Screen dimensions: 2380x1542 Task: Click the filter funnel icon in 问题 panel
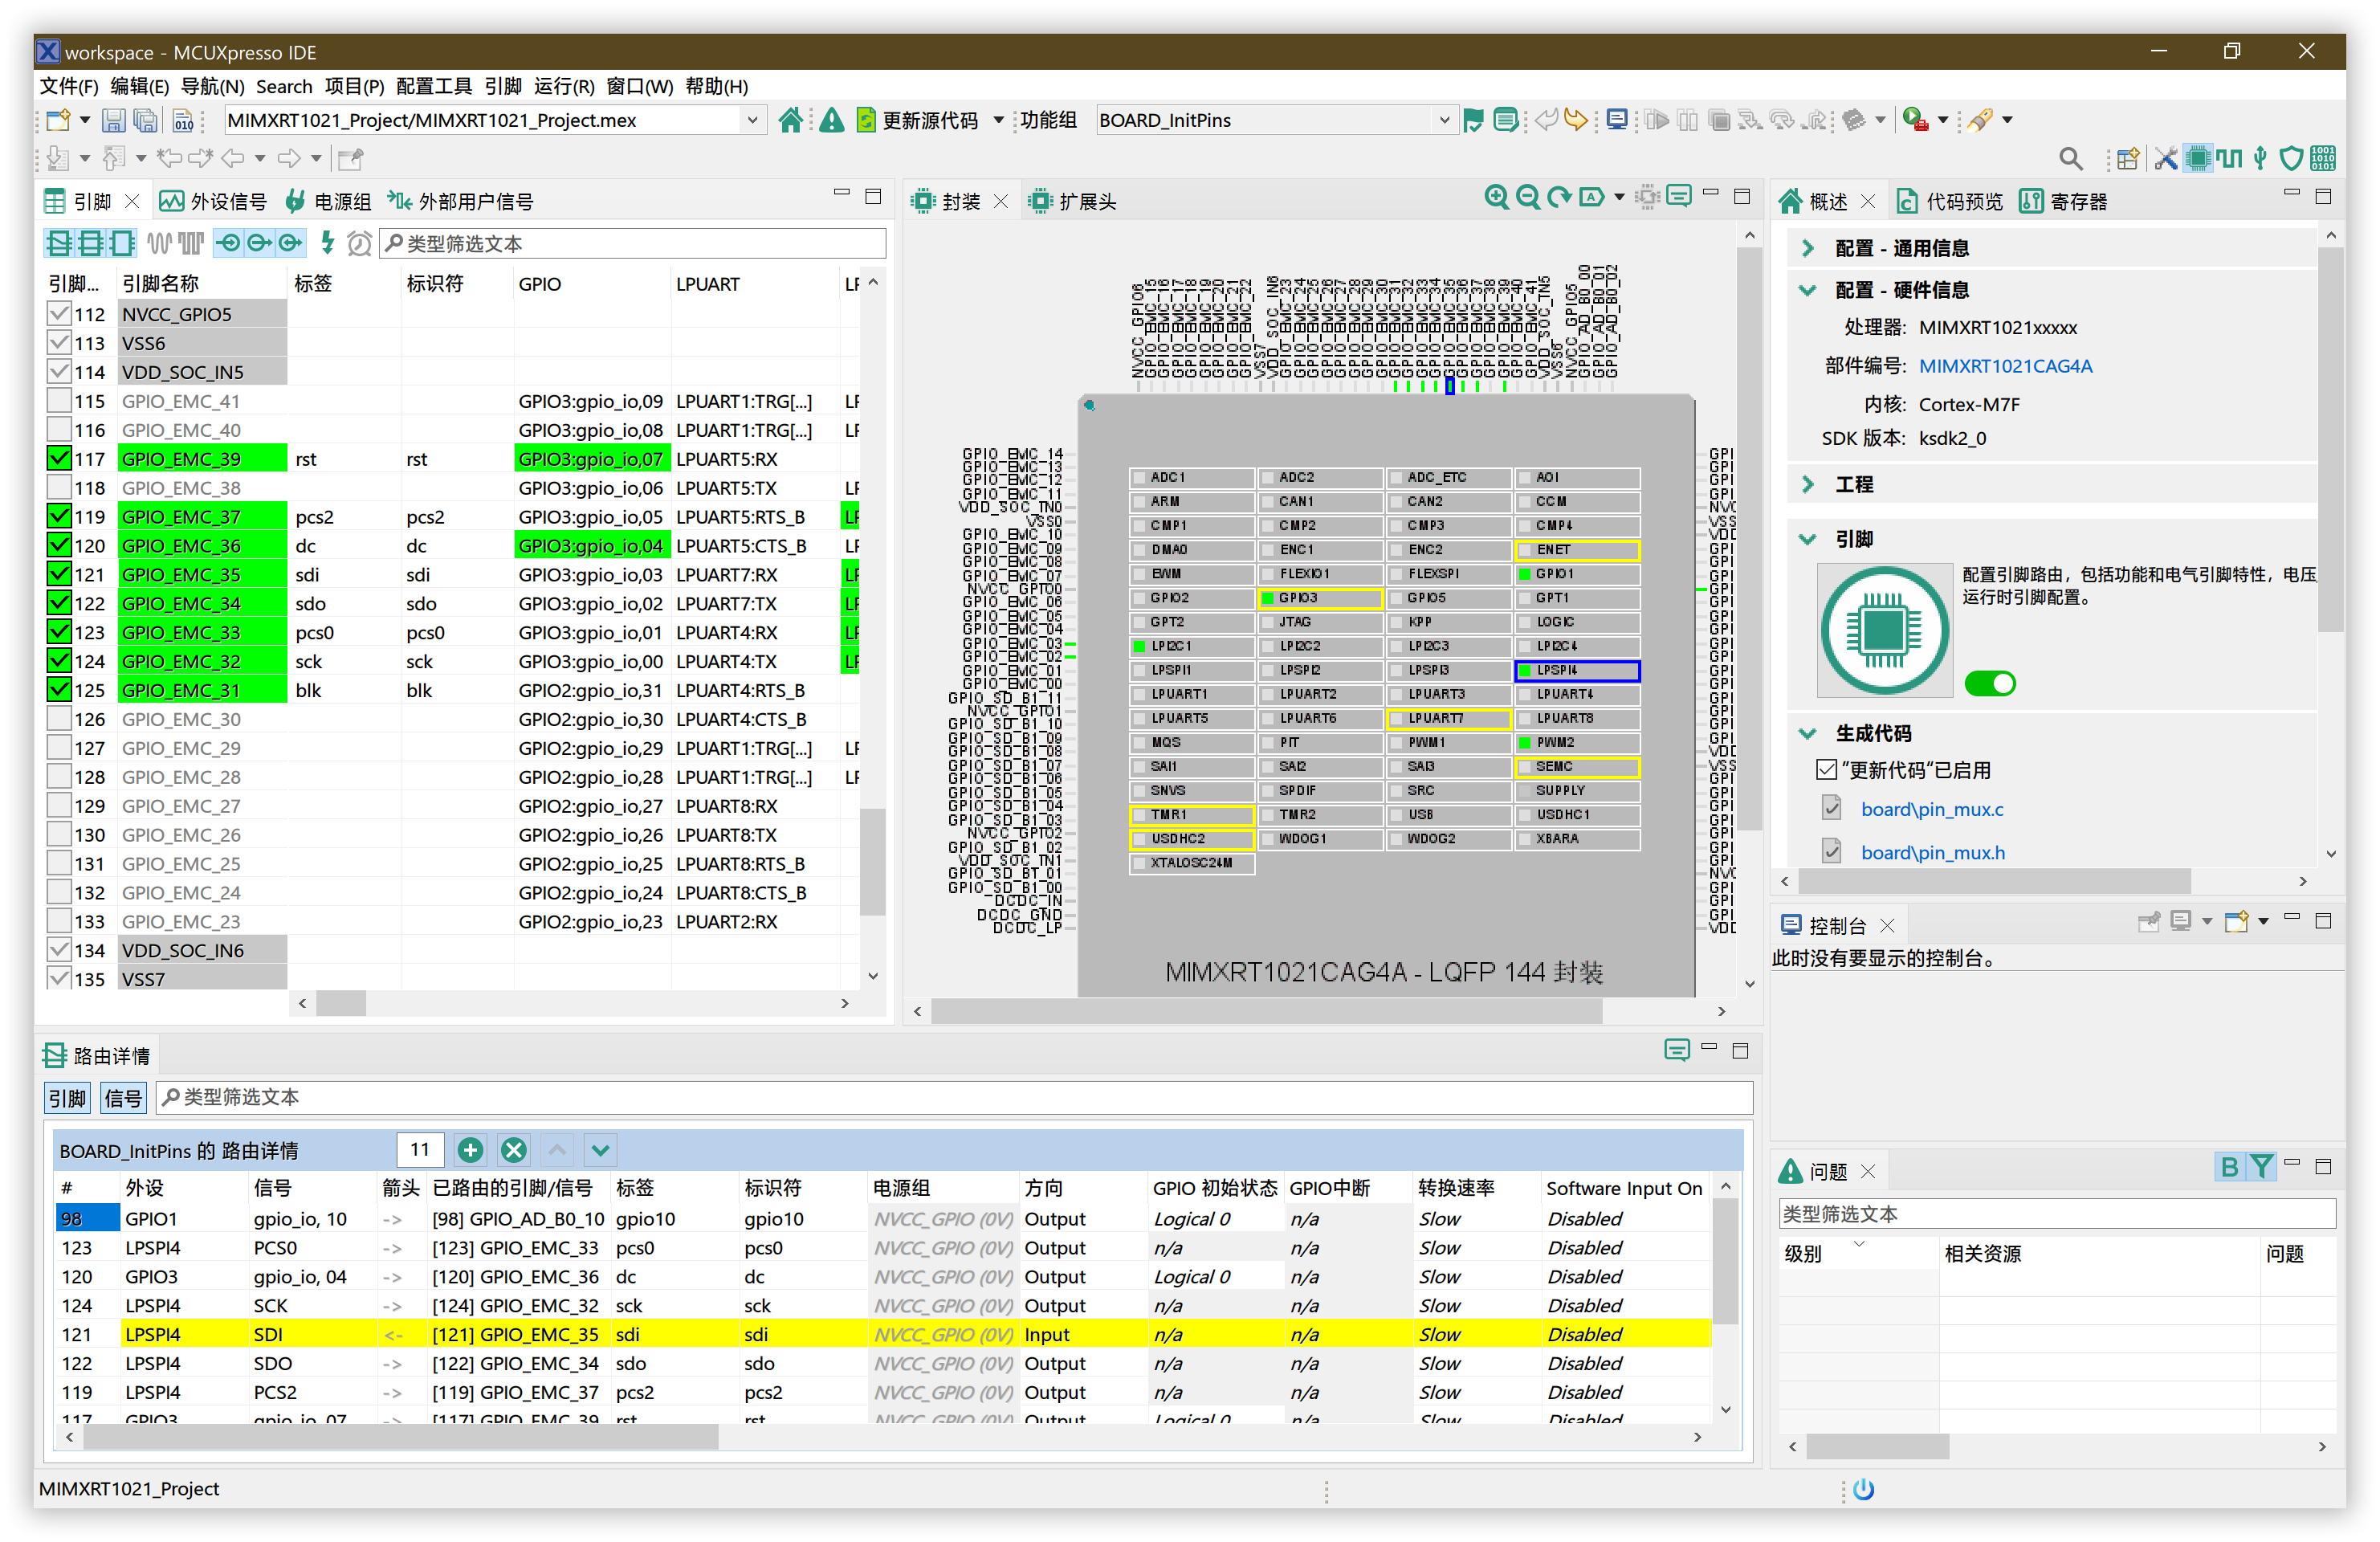(2261, 1166)
